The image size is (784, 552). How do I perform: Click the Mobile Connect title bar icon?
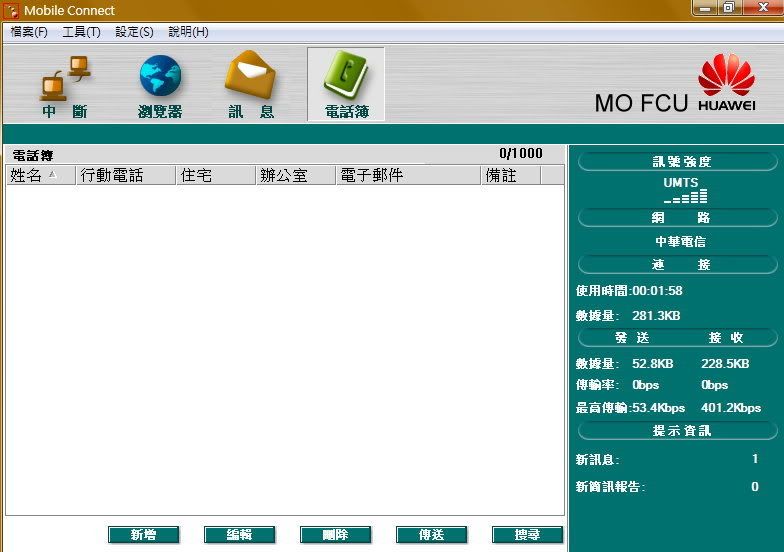(11, 10)
